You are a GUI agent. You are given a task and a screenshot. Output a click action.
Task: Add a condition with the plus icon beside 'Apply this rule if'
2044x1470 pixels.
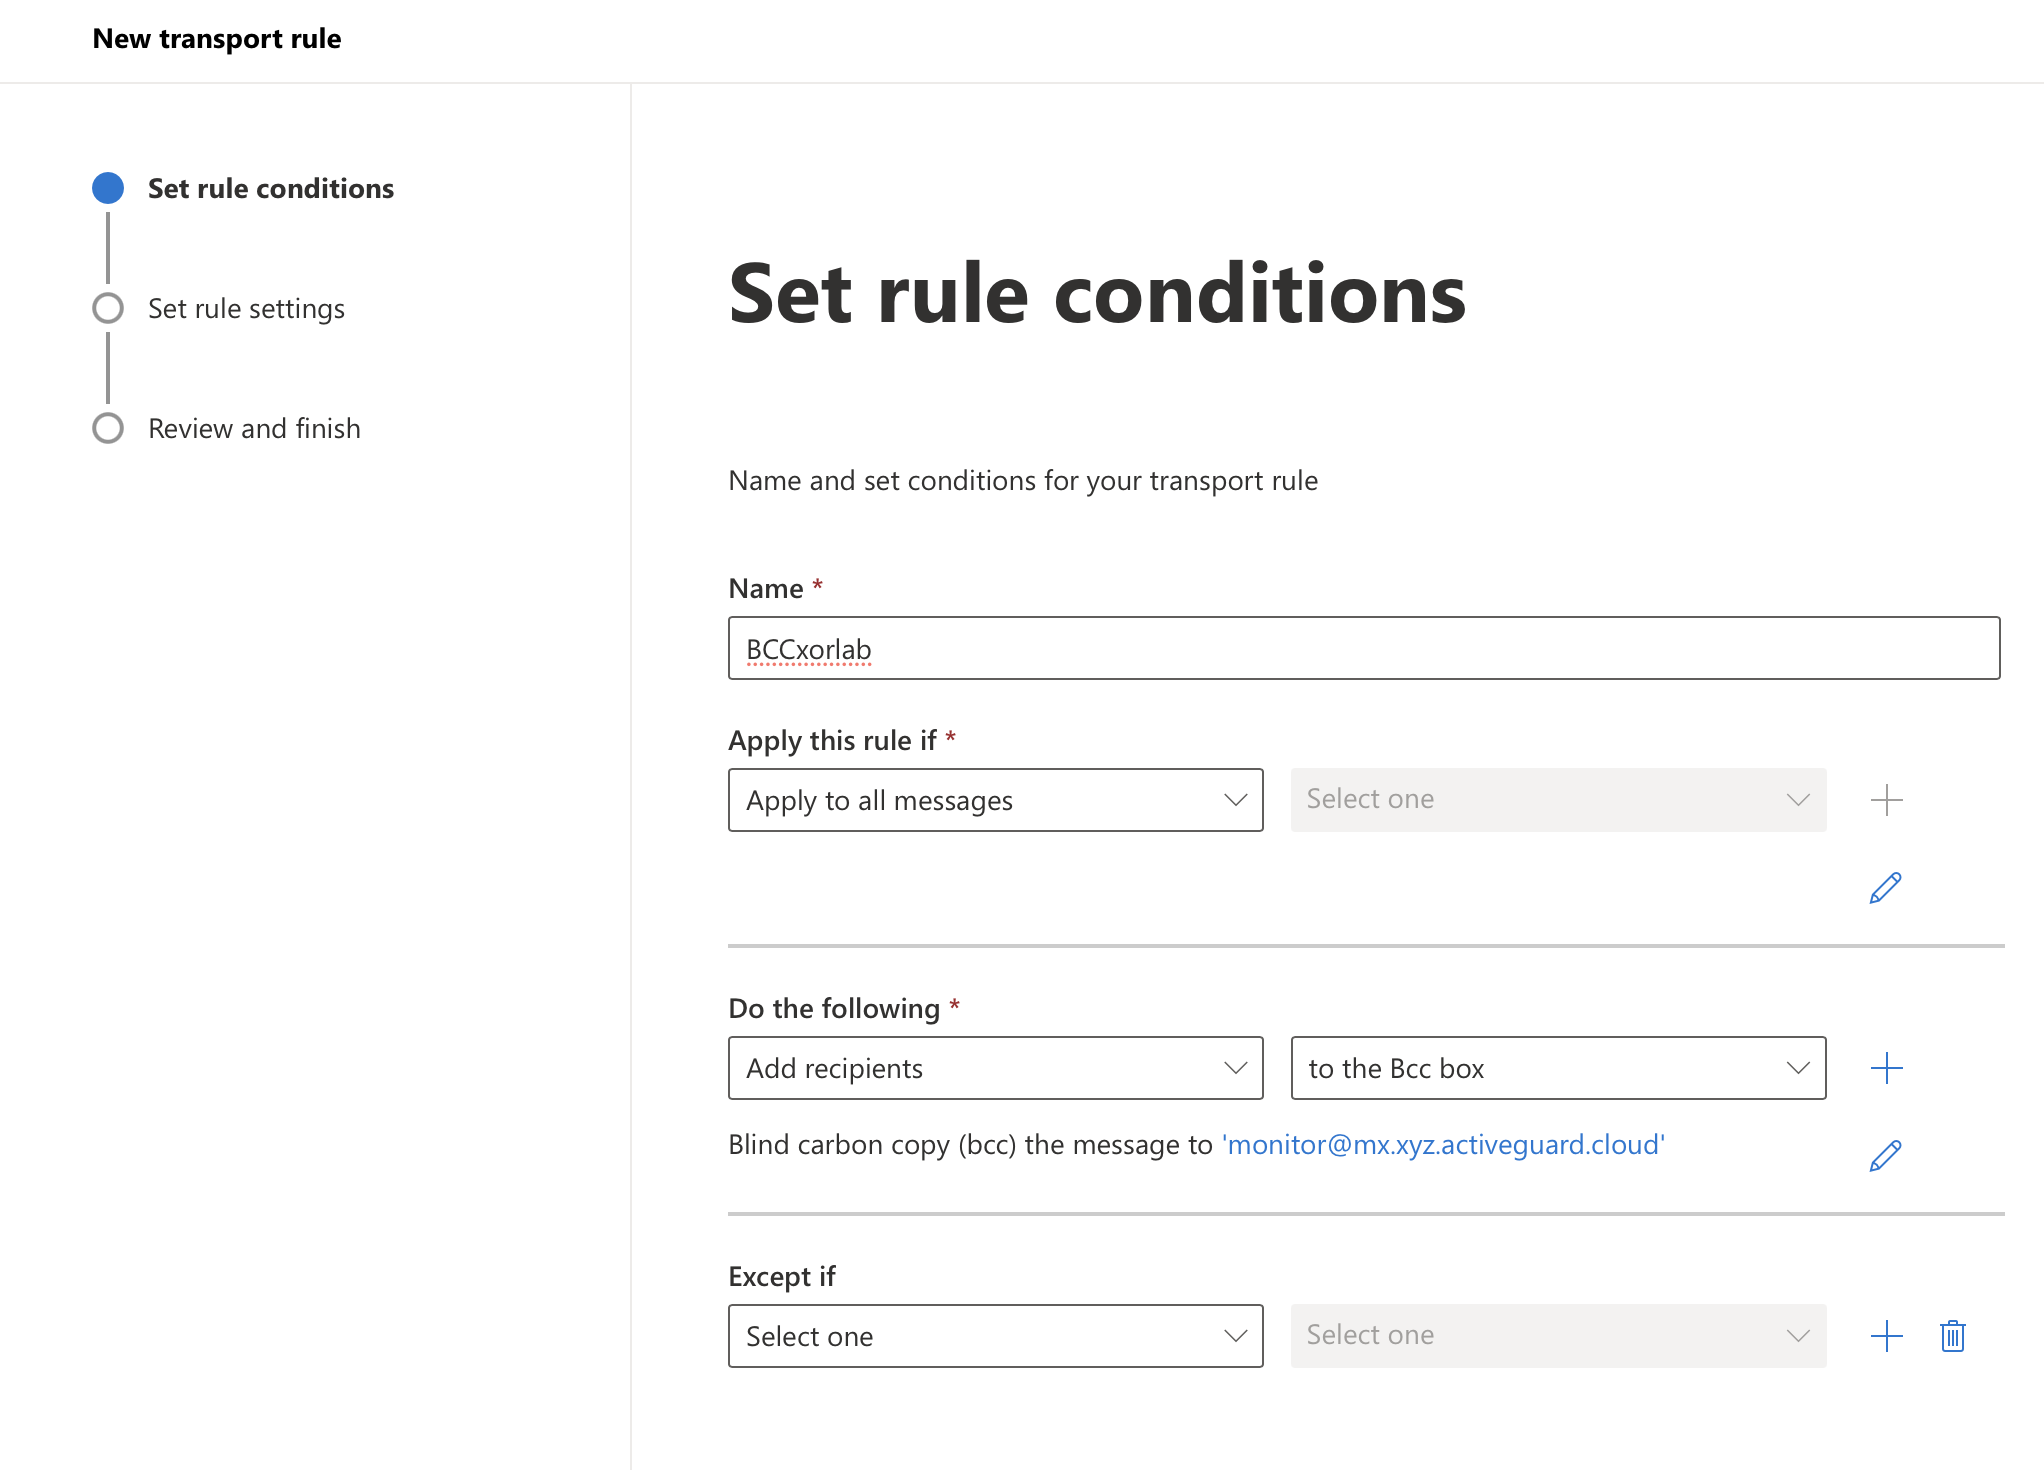1886,800
